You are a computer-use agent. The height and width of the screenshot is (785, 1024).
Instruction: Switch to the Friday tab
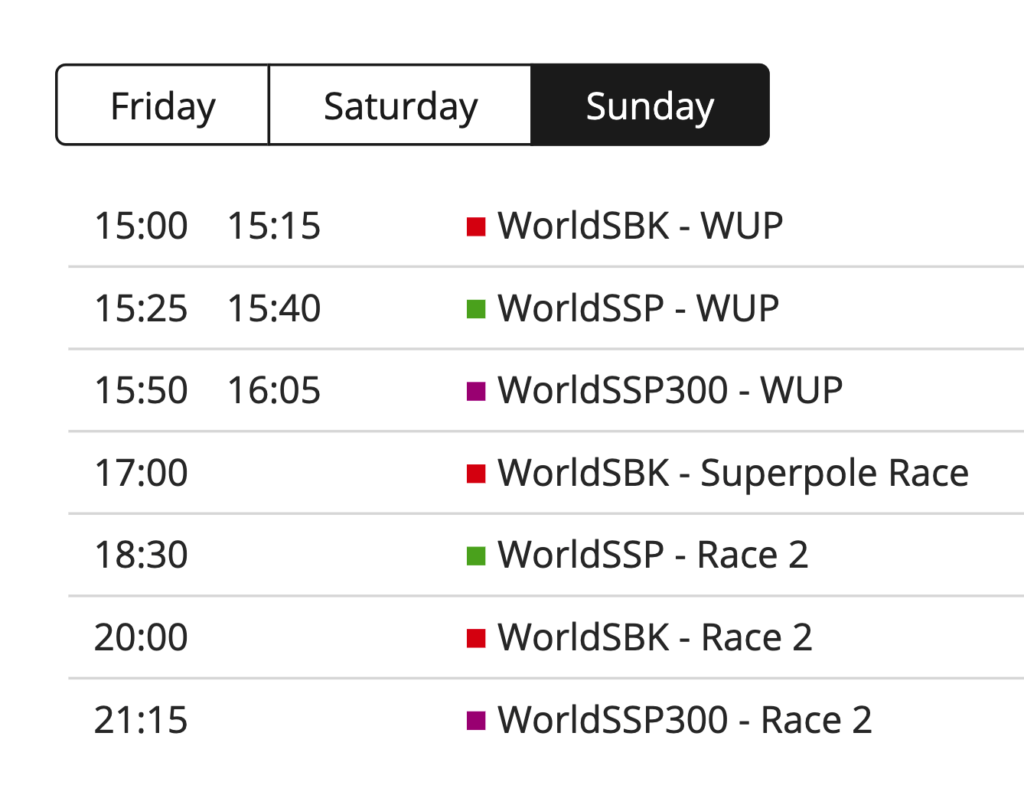tap(163, 104)
